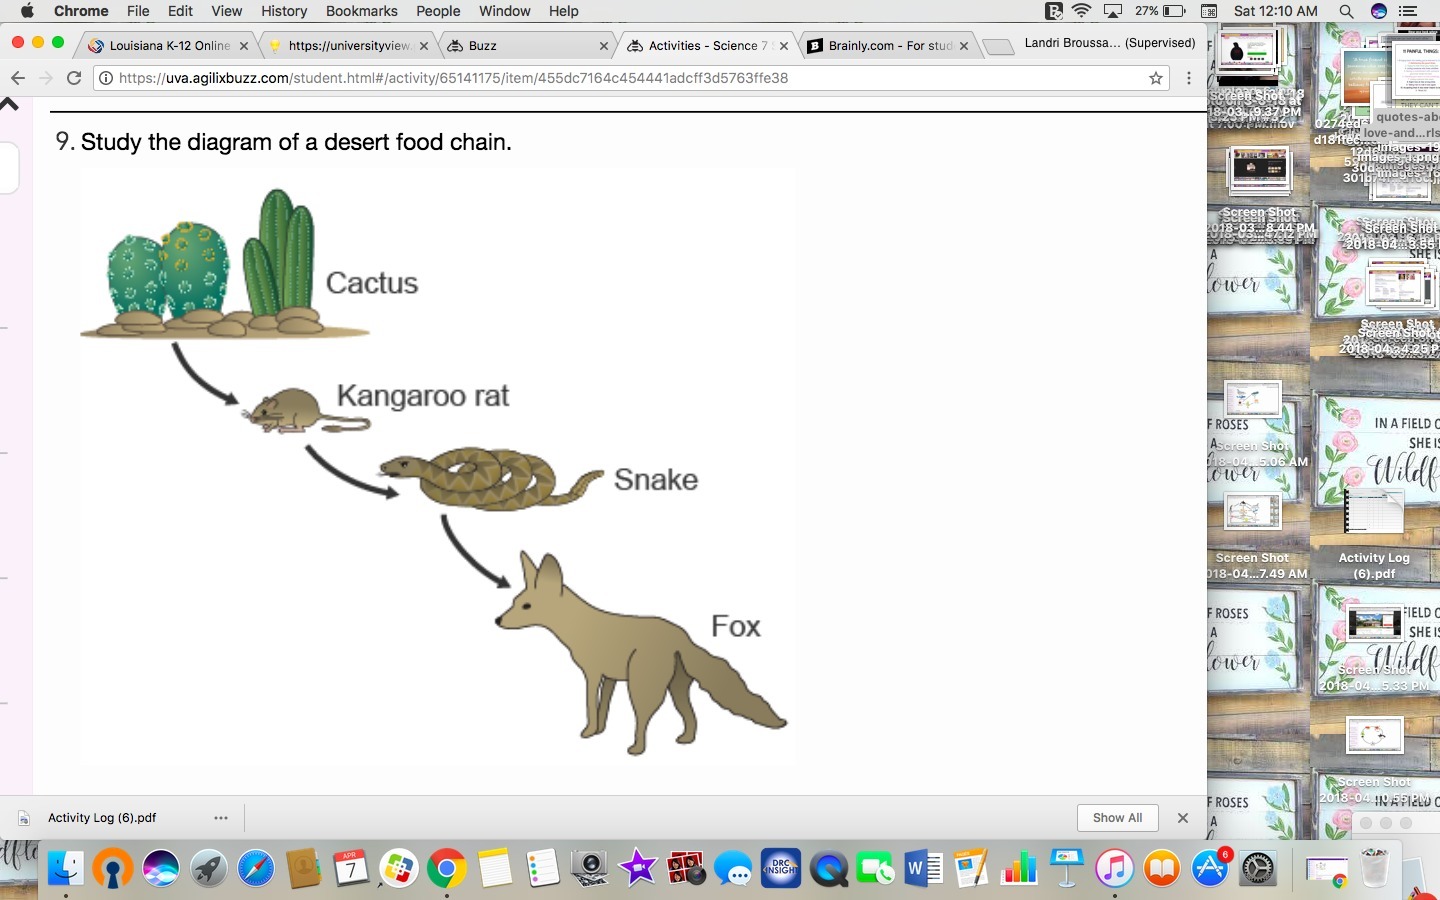1440x900 pixels.
Task: Open Chrome's three-dot menu
Action: point(1188,78)
